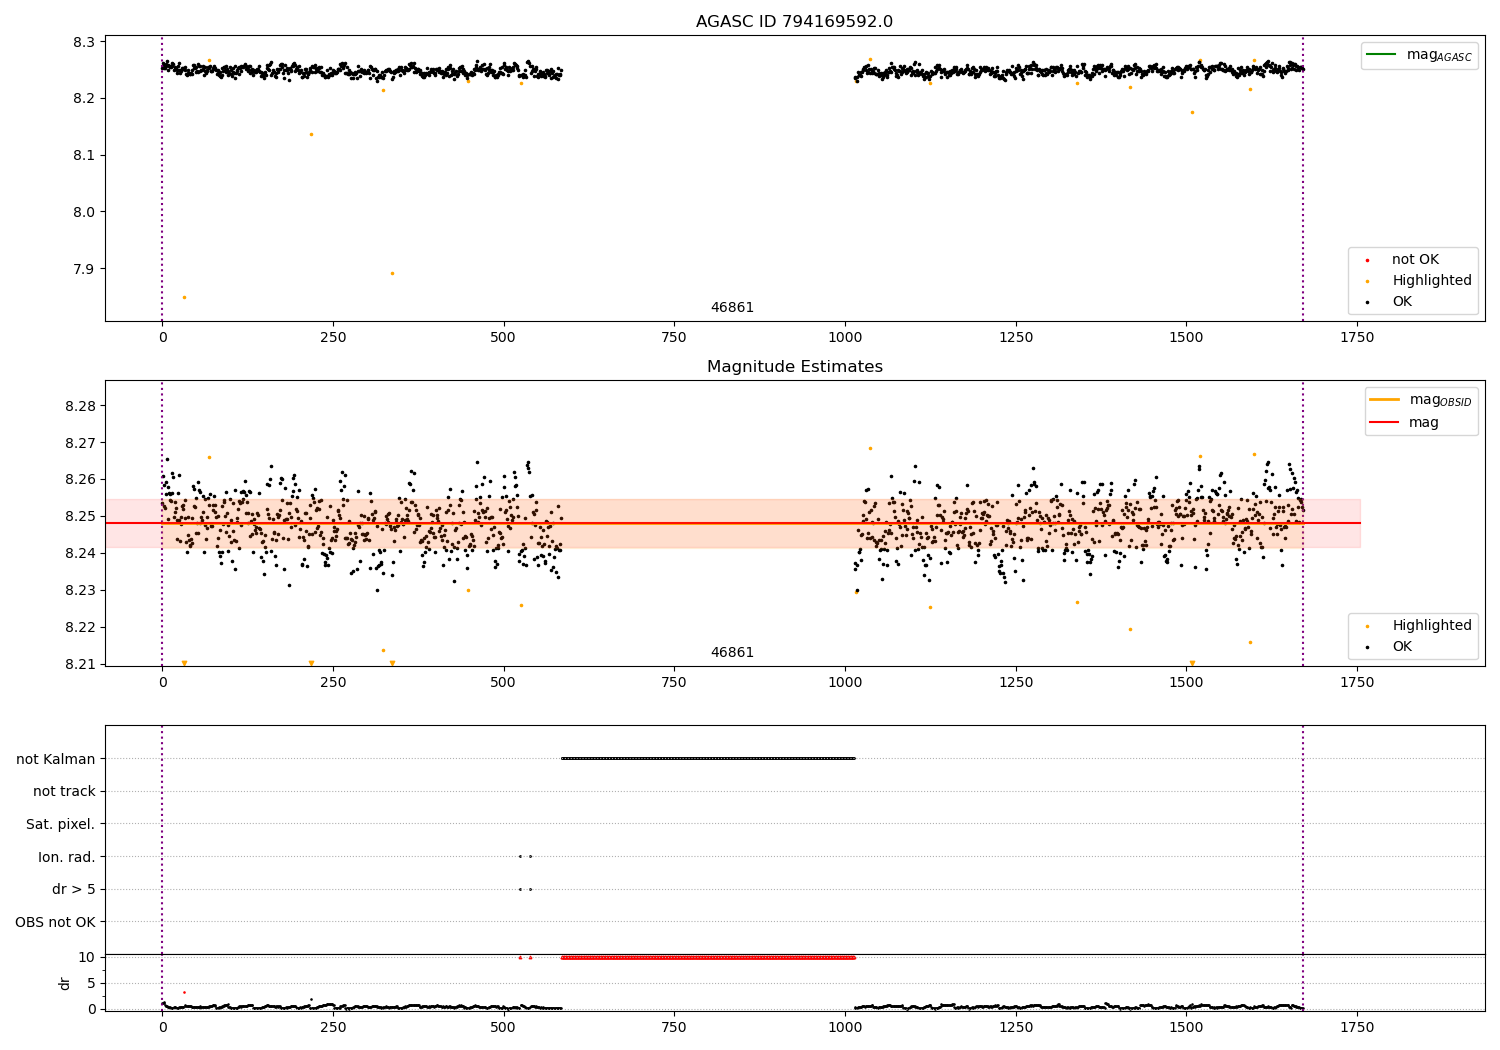Click the 'Magnitude Estimates' subplot title
The image size is (1500, 1050).
point(794,367)
